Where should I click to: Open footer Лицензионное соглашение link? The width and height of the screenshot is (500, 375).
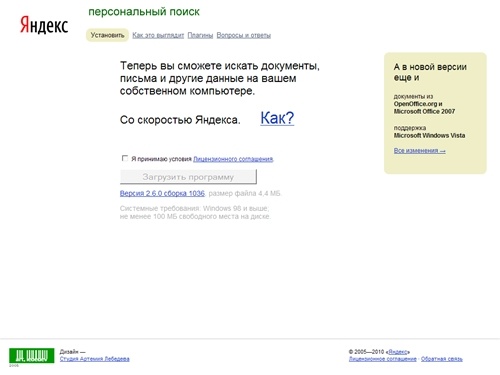383,359
